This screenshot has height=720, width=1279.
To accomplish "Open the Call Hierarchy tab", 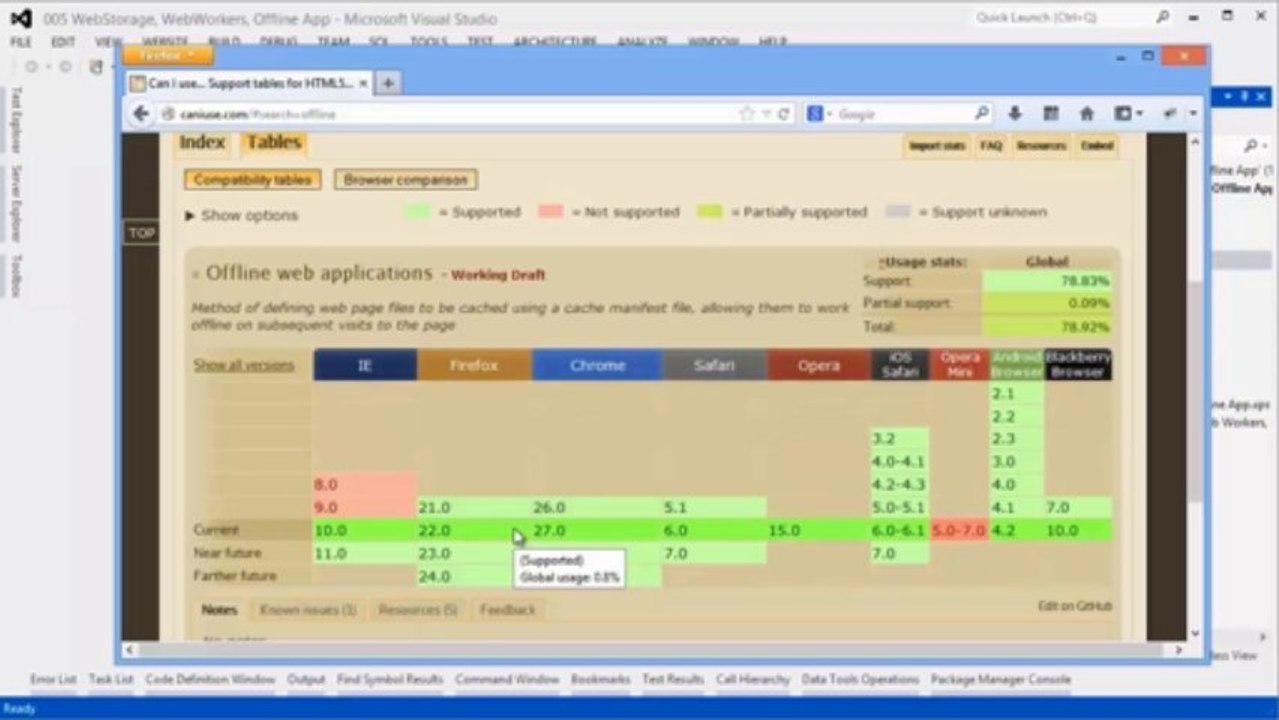I will (753, 679).
